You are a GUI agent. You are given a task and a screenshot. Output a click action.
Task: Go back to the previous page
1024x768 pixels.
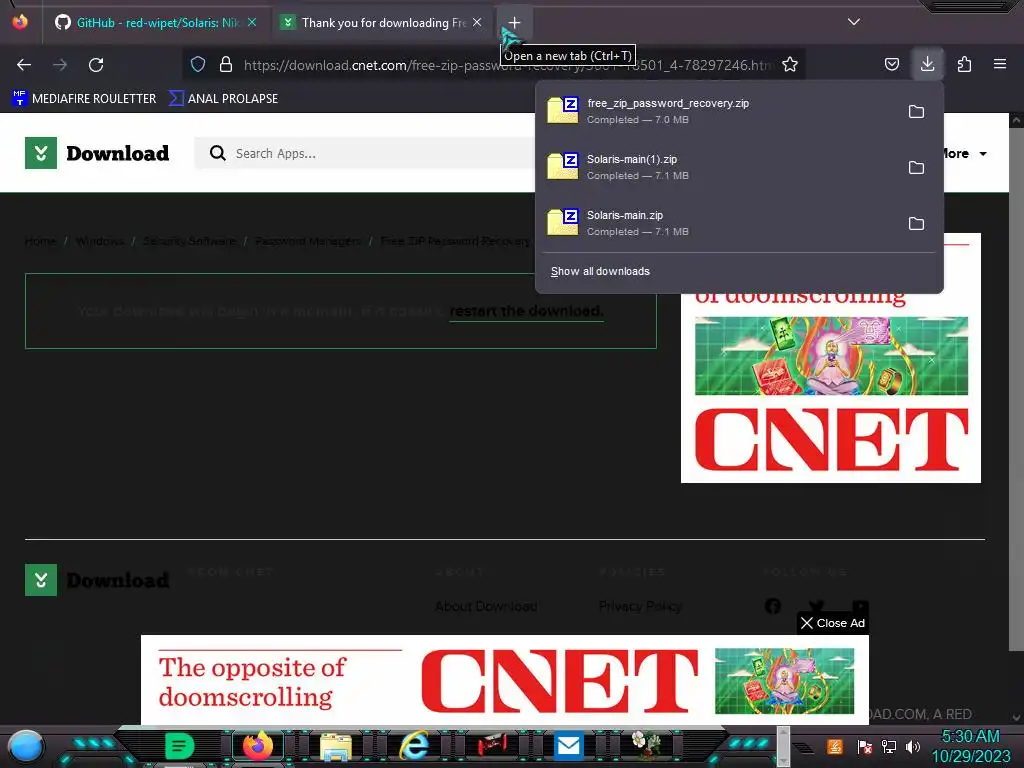click(24, 65)
